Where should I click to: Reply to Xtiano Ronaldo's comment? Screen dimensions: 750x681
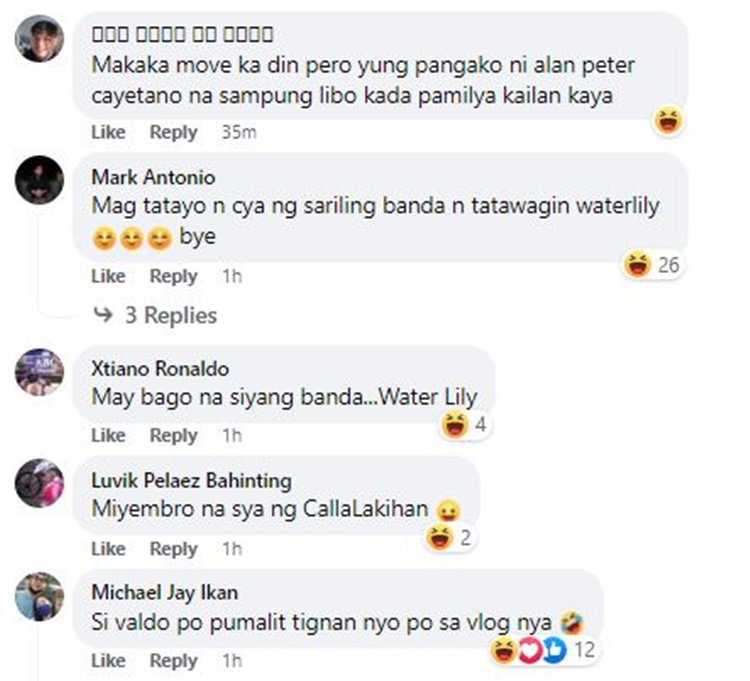tap(174, 435)
